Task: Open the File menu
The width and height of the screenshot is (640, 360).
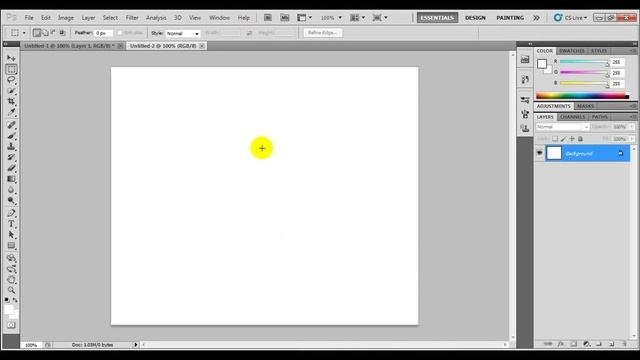Action: [29, 18]
